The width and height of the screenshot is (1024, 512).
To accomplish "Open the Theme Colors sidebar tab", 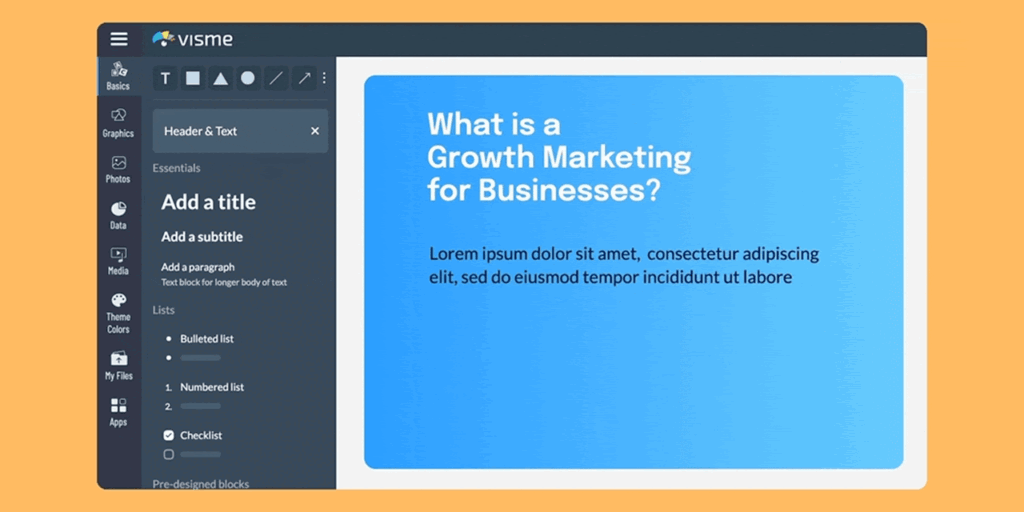I will coord(118,314).
